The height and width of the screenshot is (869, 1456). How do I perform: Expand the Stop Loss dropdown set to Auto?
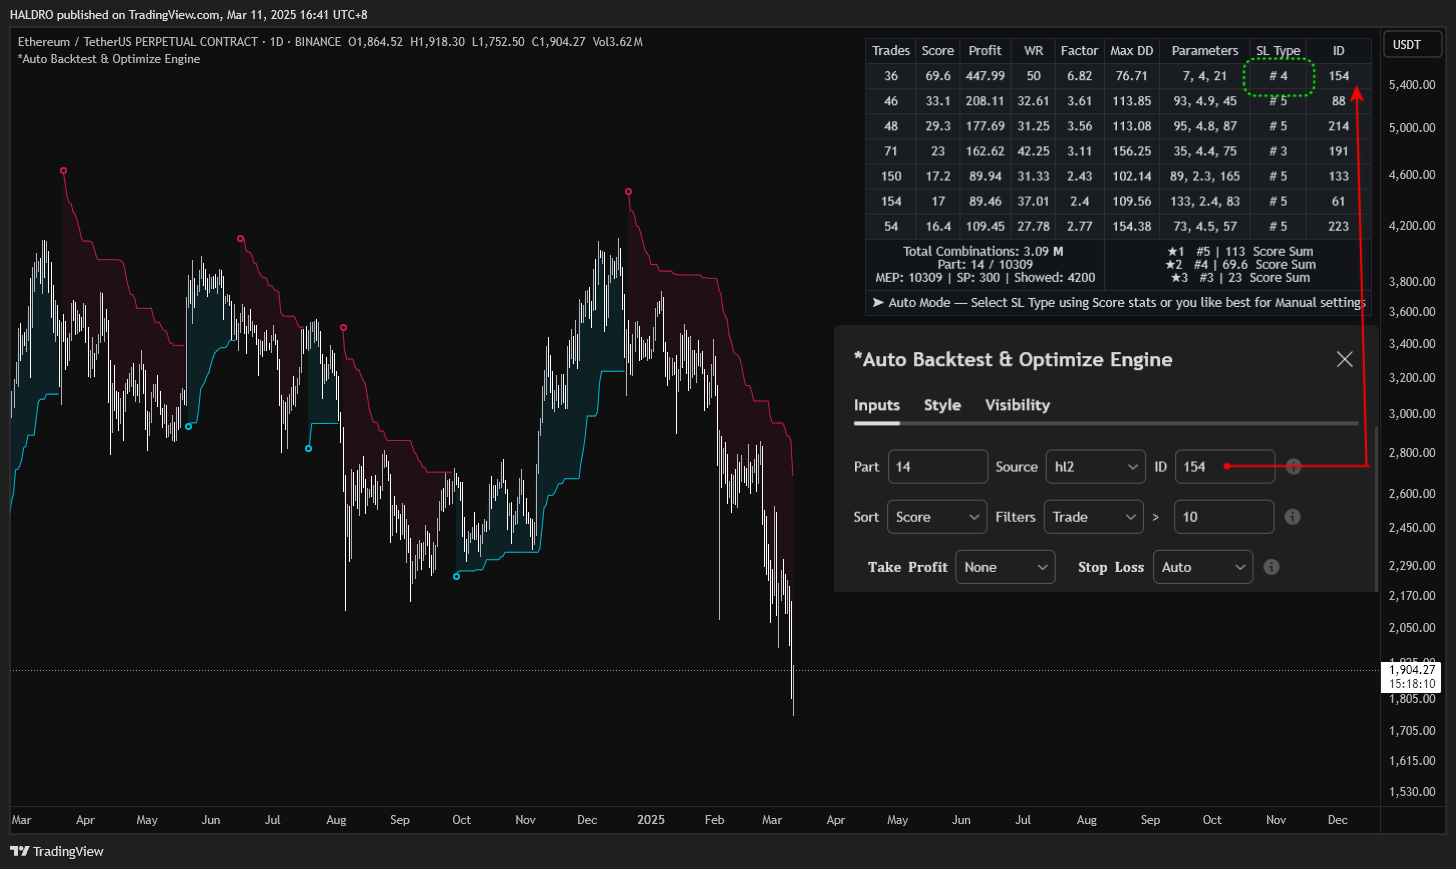coord(1203,567)
